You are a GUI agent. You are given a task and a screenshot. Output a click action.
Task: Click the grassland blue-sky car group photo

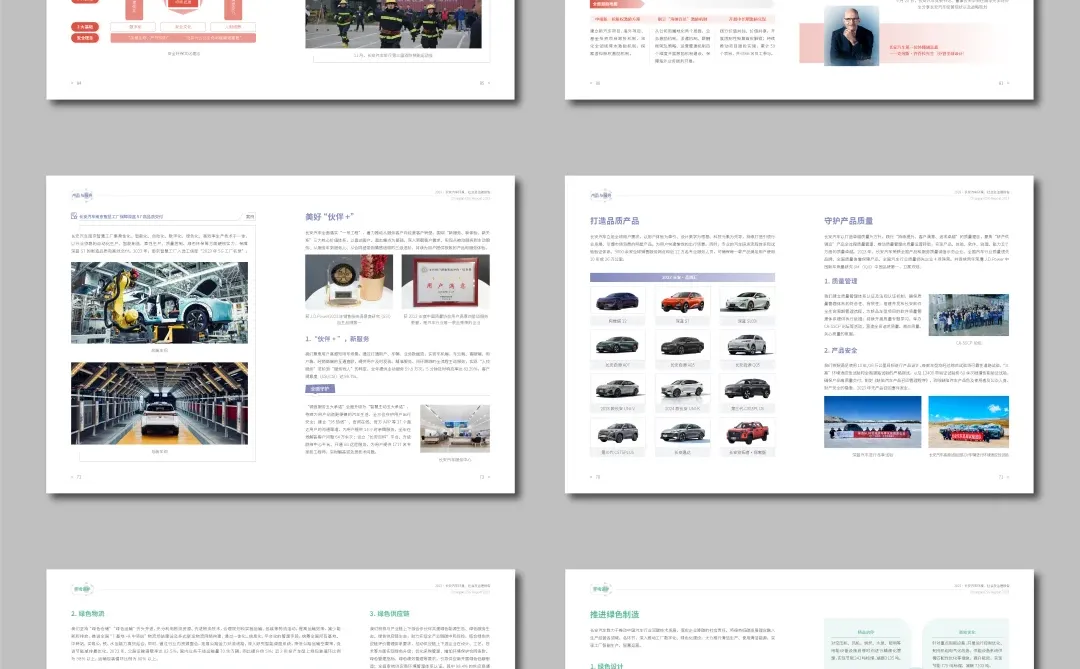[968, 422]
